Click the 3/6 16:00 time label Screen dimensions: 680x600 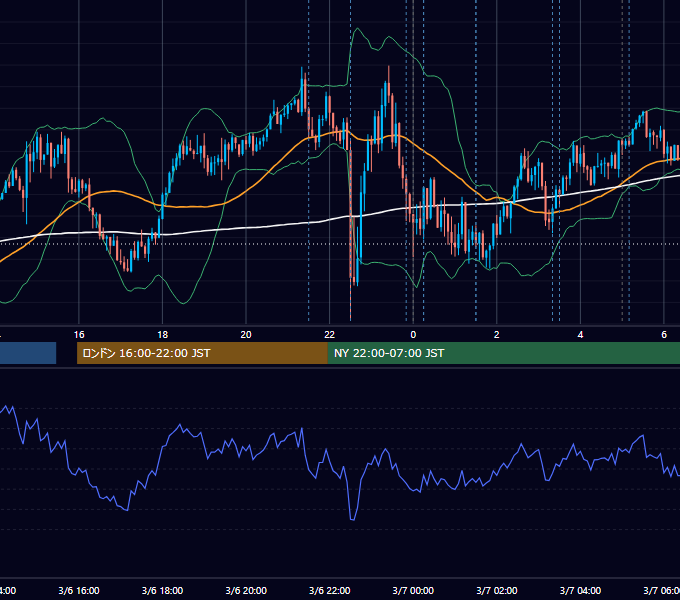79,590
